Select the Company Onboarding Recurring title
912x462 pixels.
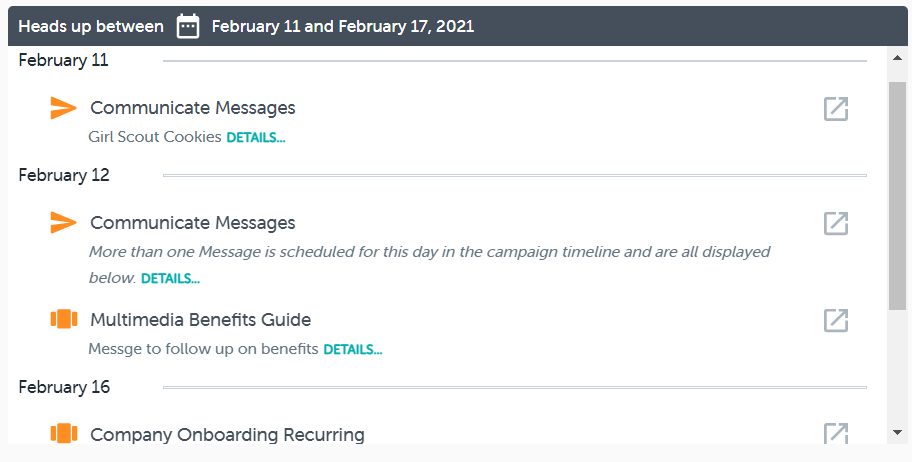(227, 435)
